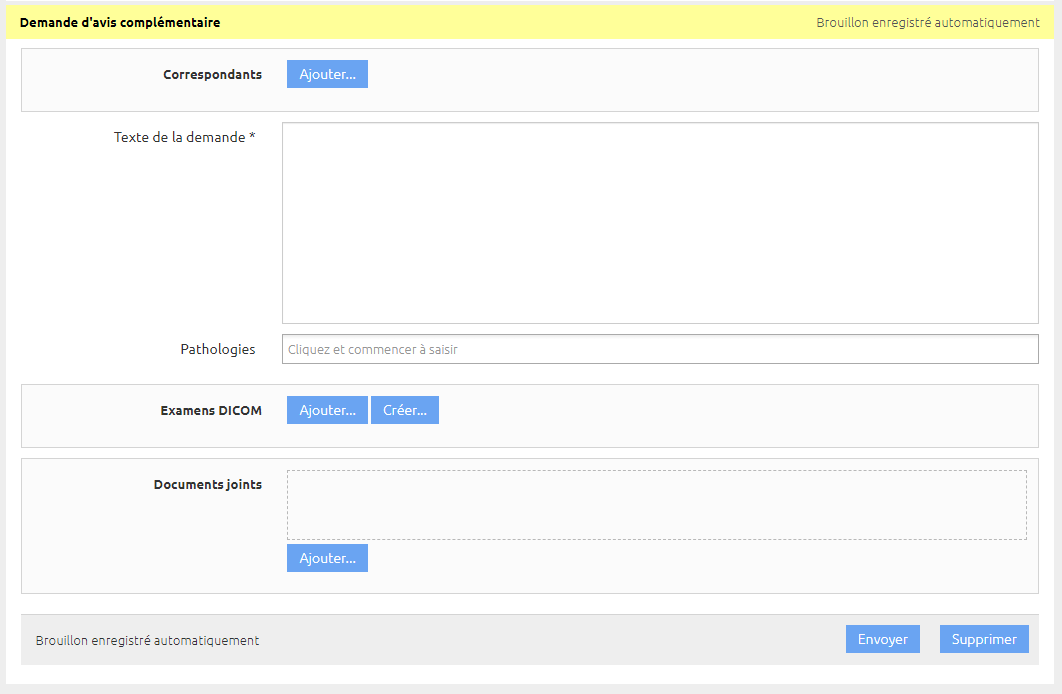Screen dimensions: 1062x694
Task: Click the footer's 'Brouillon enregistré automatiquement' status
Action: [148, 641]
